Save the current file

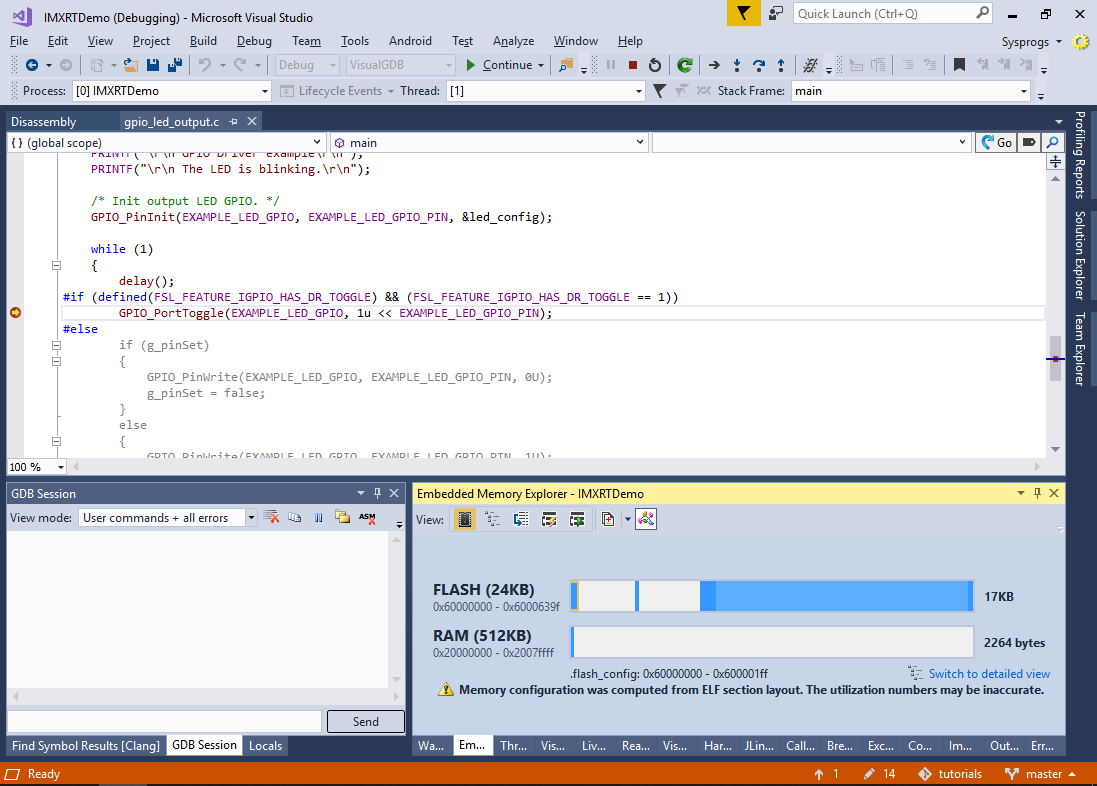[x=153, y=65]
